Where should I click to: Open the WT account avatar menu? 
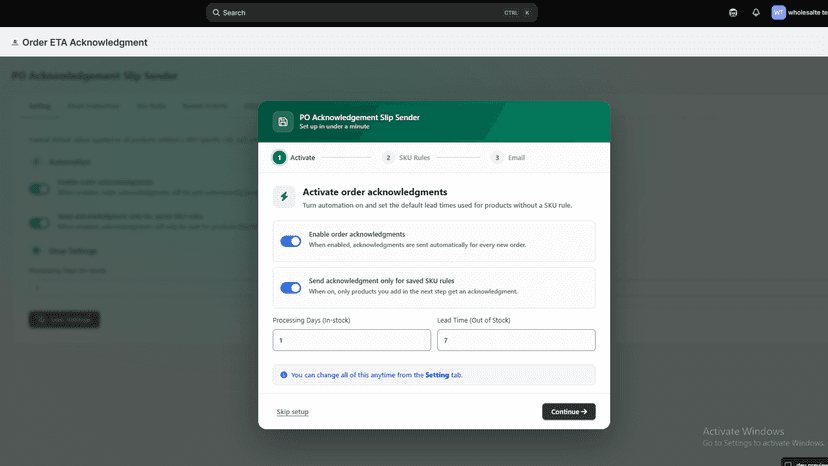[778, 13]
